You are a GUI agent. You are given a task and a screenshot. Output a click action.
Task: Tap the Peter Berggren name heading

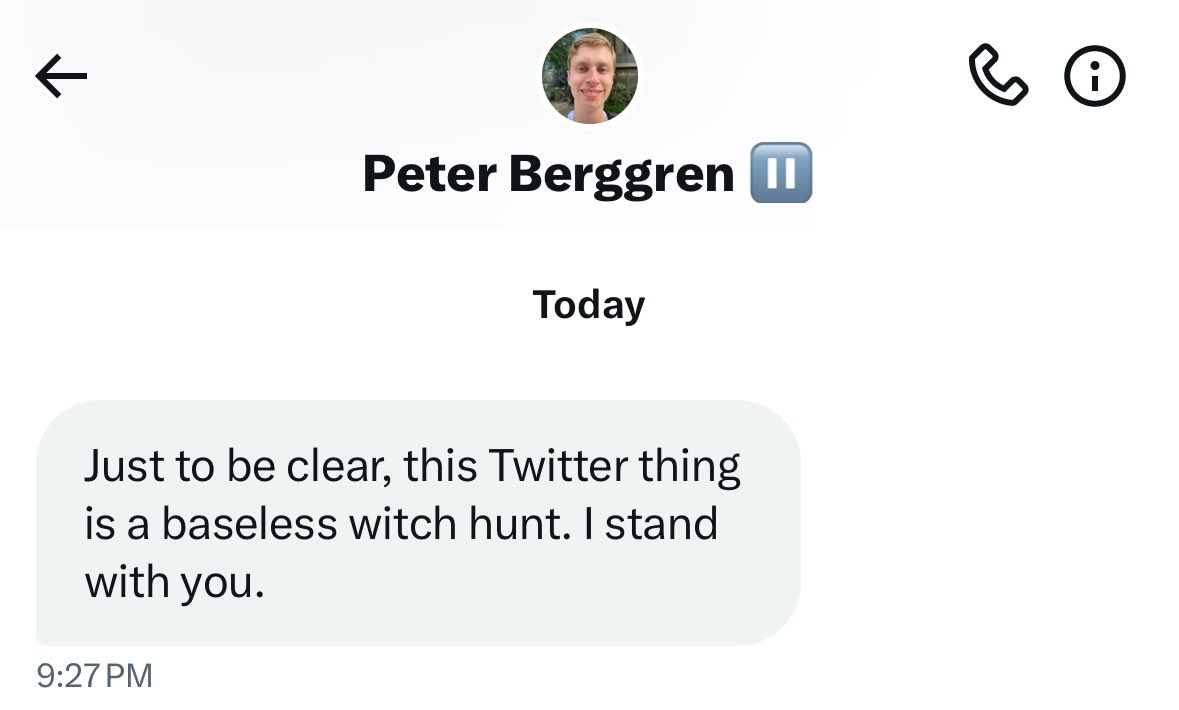[x=548, y=174]
